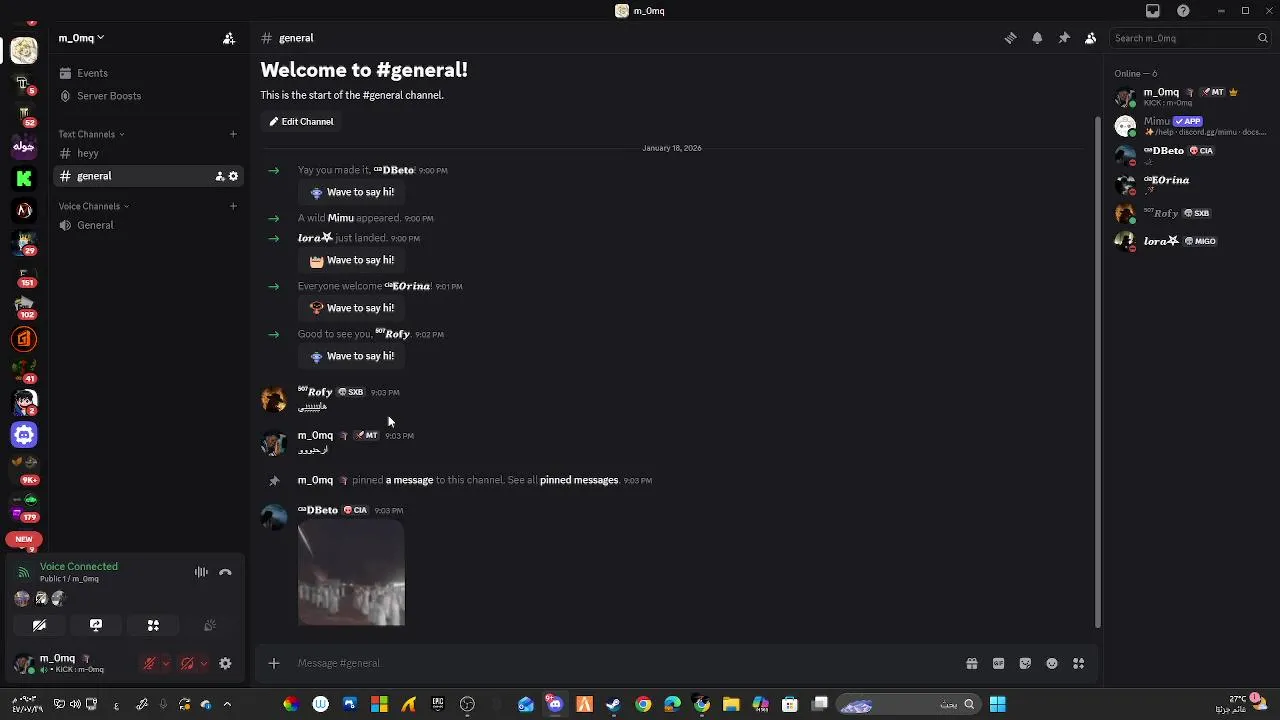Open input device options arrow next to mic
Viewport: 1280px width, 720px height.
tap(166, 663)
